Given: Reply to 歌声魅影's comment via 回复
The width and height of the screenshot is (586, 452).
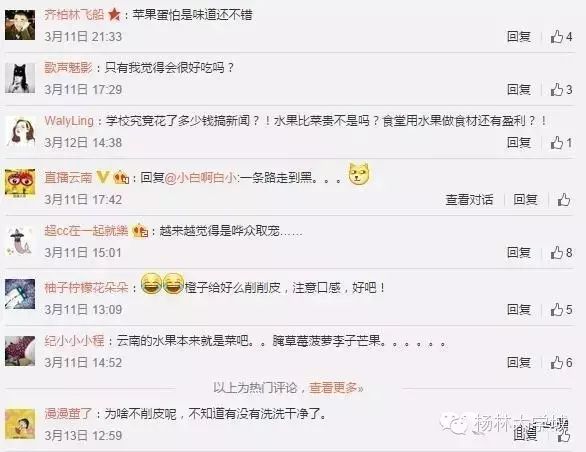Looking at the screenshot, I should [519, 90].
